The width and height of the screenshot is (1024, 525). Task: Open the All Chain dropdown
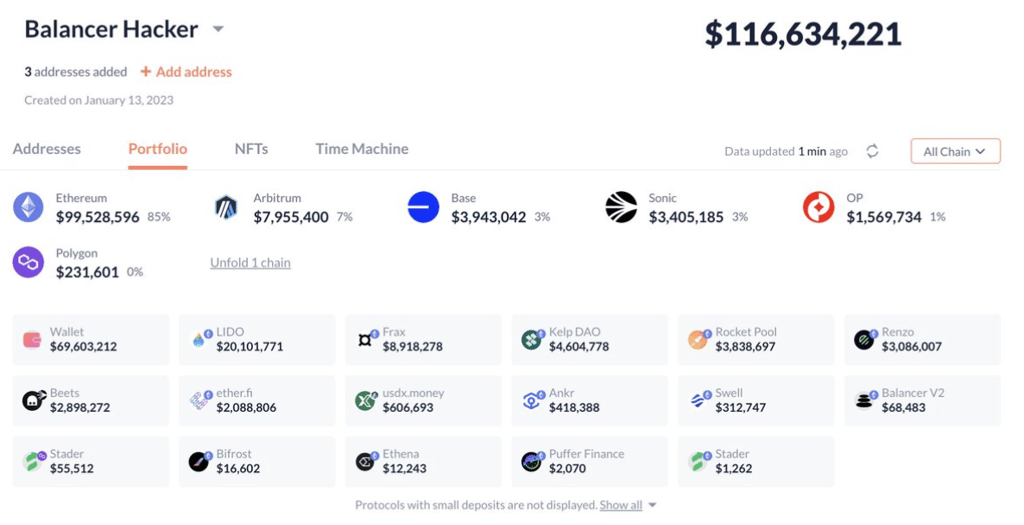[x=955, y=151]
